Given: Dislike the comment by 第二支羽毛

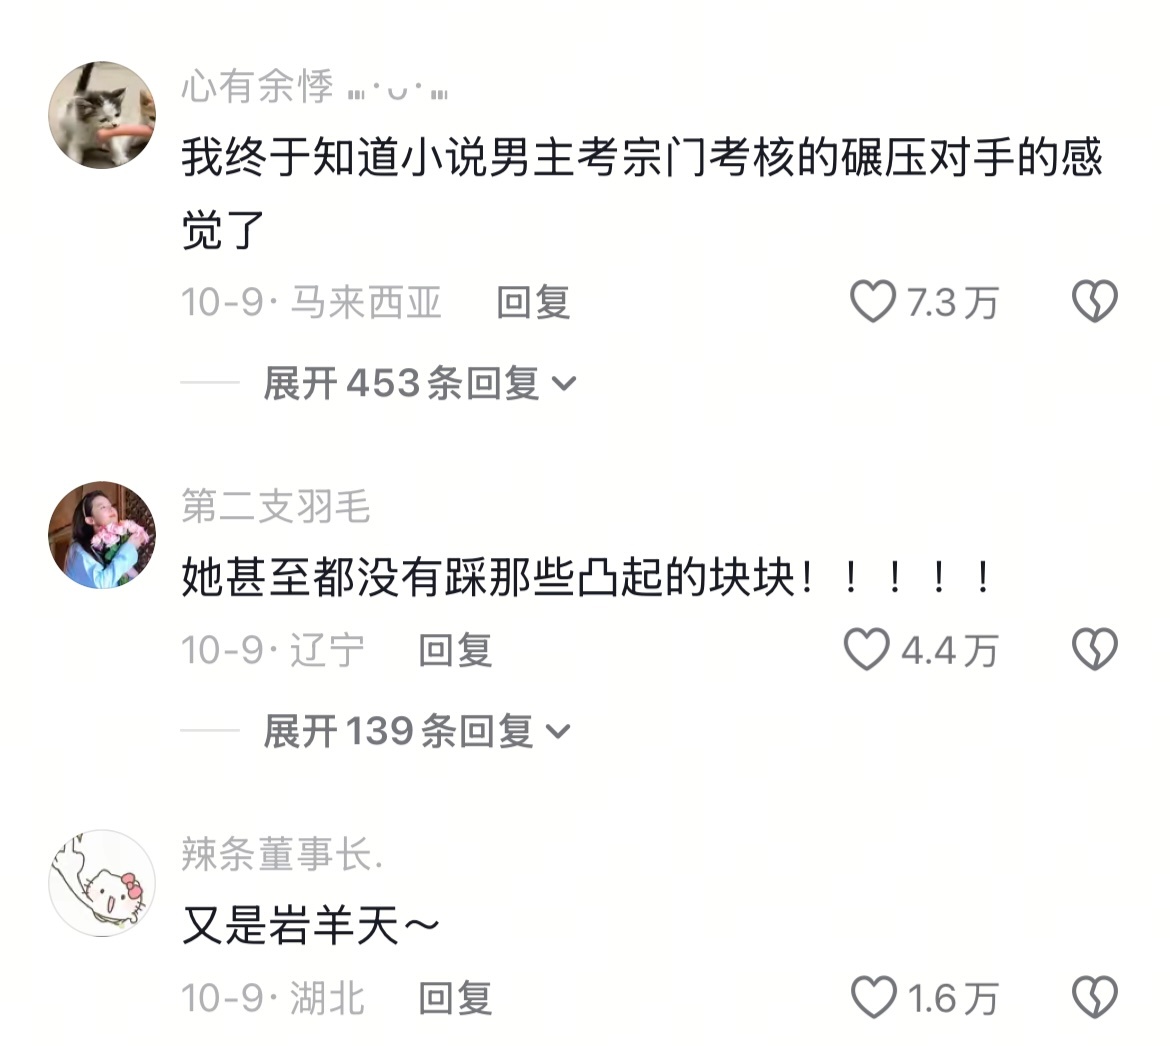Looking at the screenshot, I should 1095,649.
